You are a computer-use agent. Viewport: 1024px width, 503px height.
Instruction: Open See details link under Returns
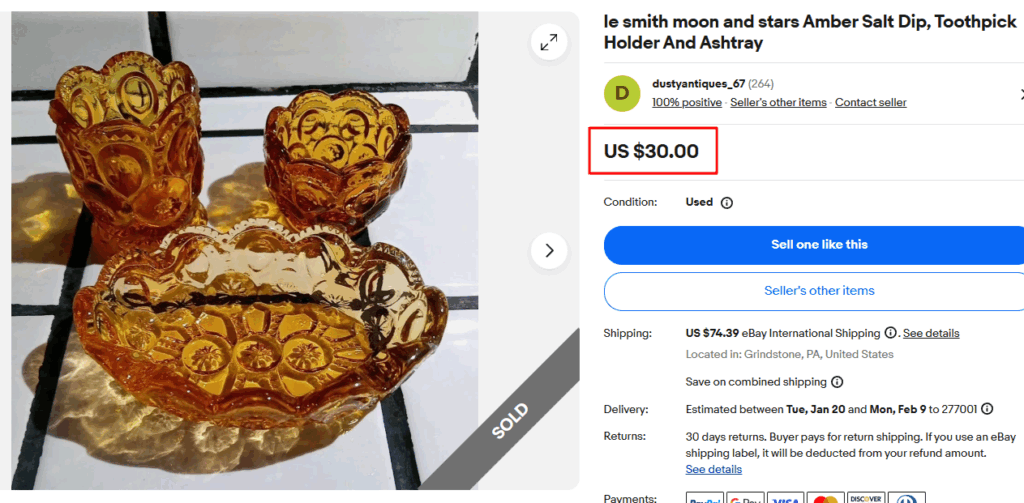(714, 469)
